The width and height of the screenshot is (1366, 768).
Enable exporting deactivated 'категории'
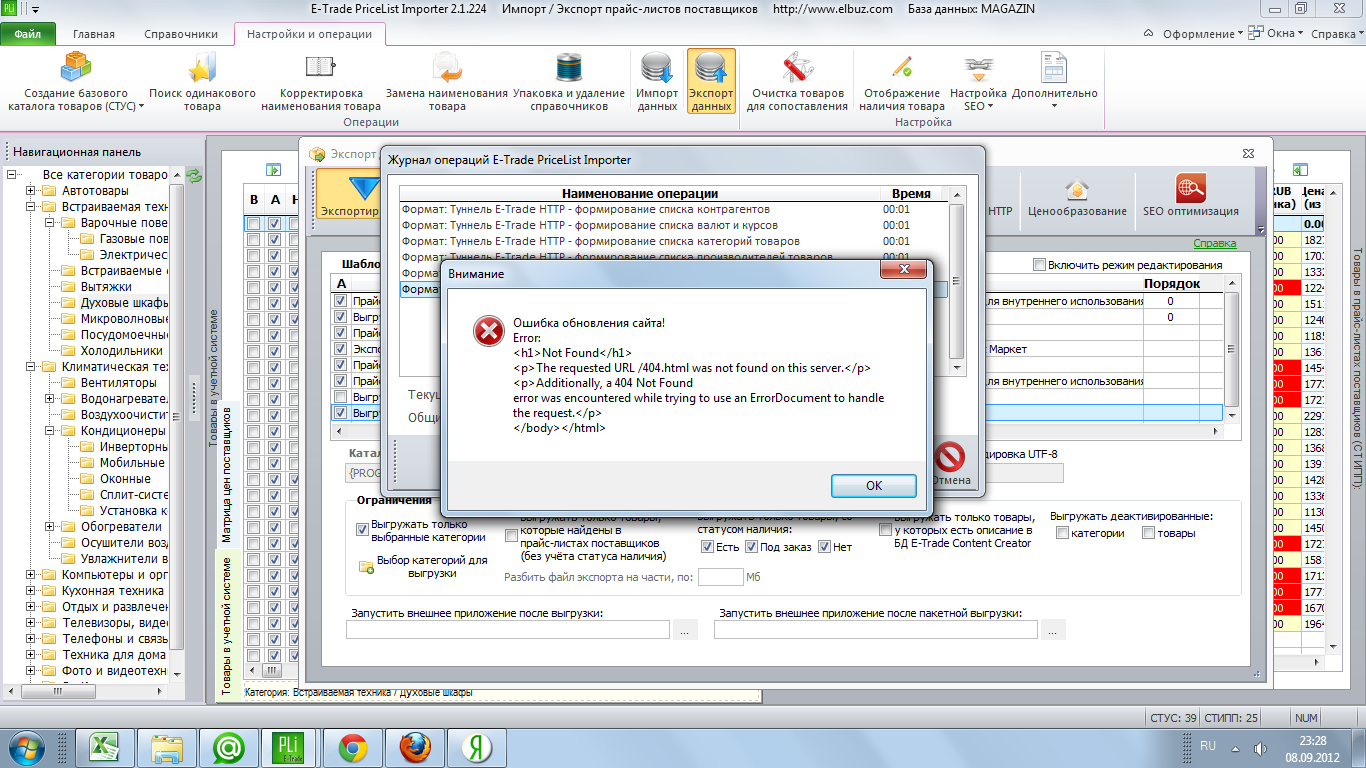point(1062,533)
